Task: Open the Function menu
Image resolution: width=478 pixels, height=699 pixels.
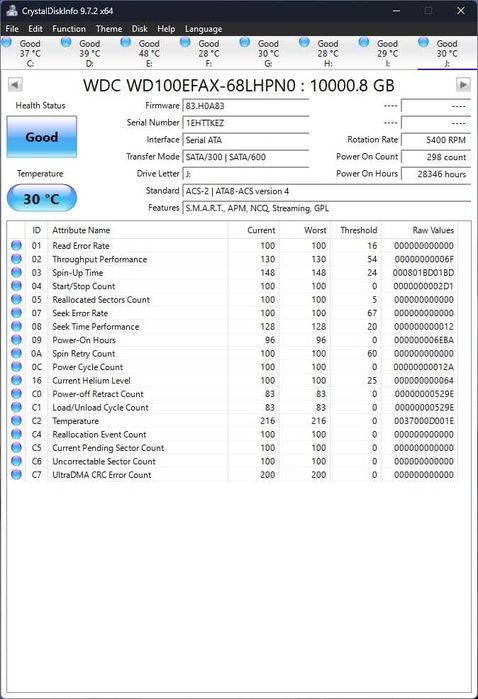Action: [69, 29]
